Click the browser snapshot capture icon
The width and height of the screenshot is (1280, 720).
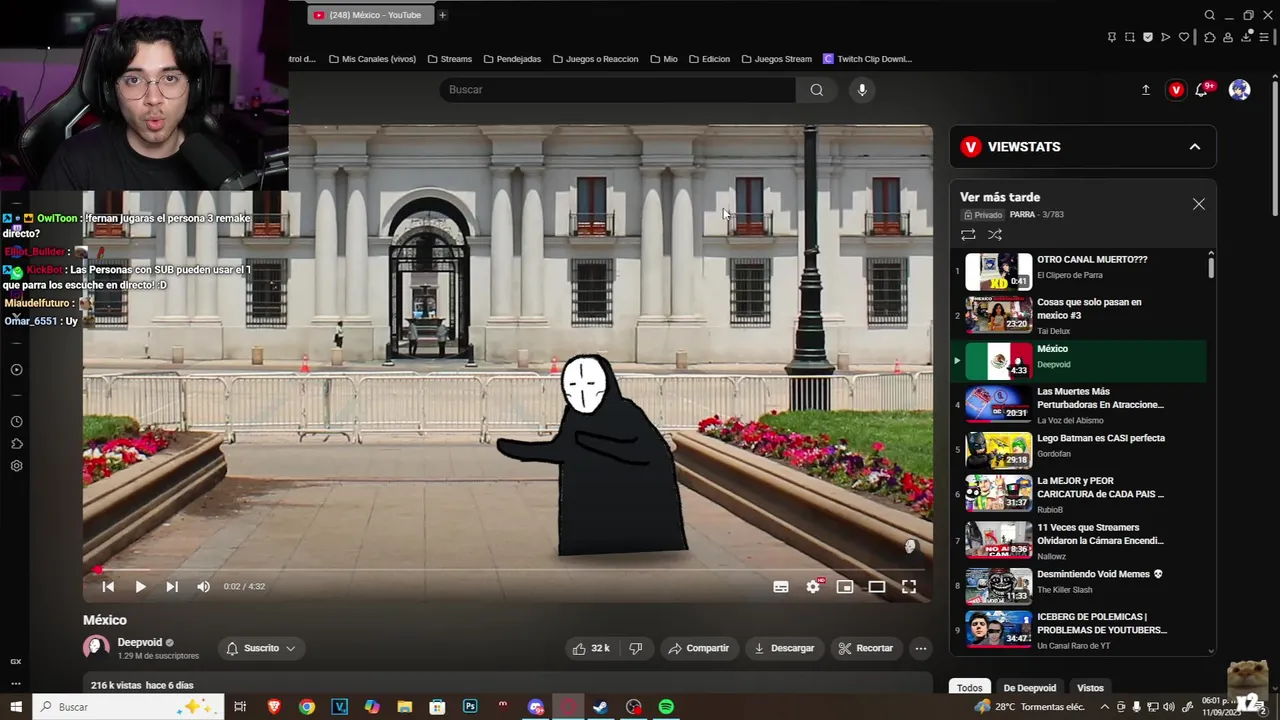pyautogui.click(x=1130, y=37)
